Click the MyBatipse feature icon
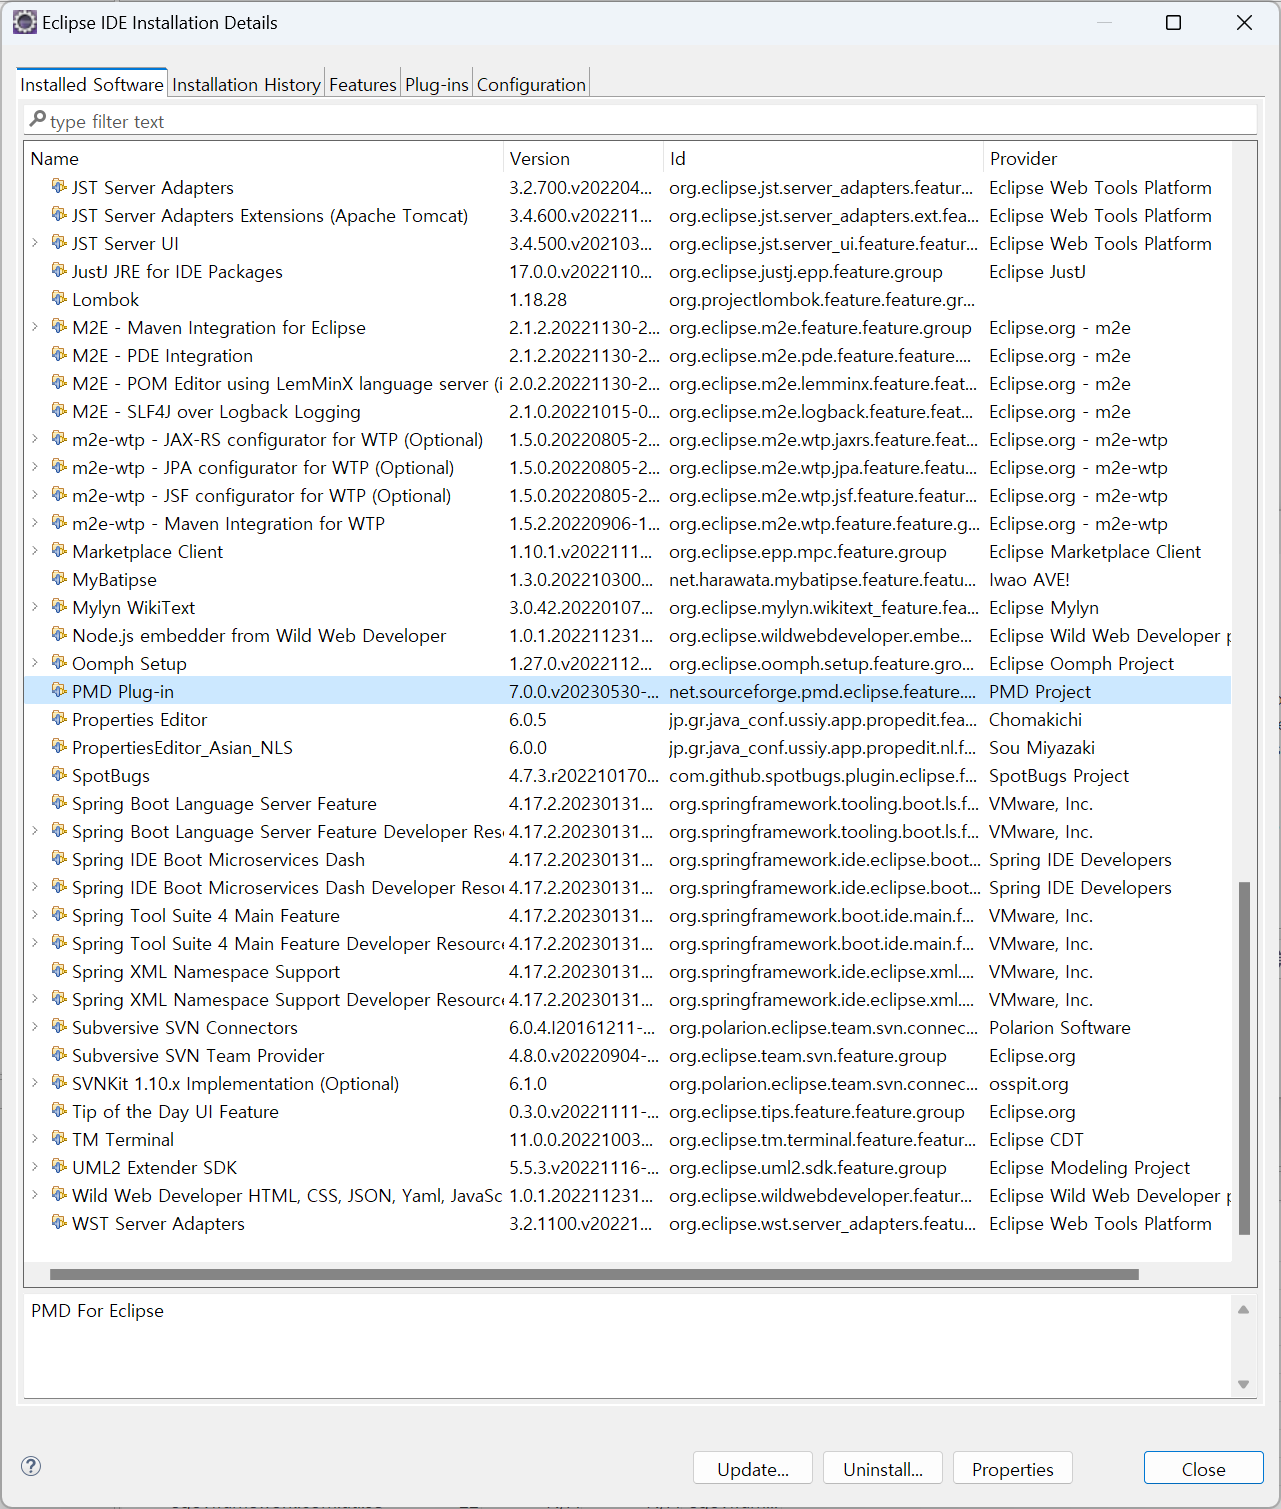The height and width of the screenshot is (1509, 1281). coord(59,579)
